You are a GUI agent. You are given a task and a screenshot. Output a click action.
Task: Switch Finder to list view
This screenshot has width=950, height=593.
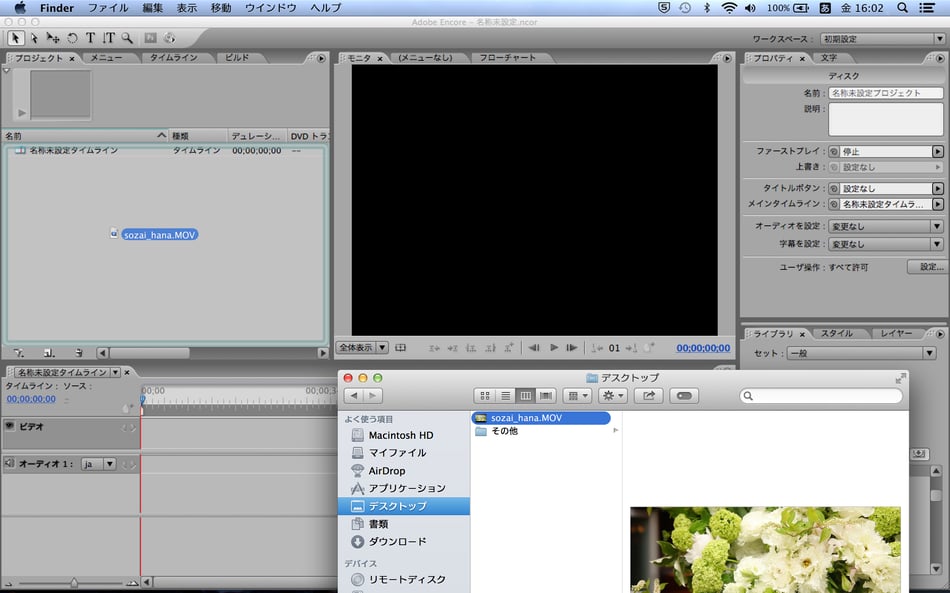tap(506, 396)
